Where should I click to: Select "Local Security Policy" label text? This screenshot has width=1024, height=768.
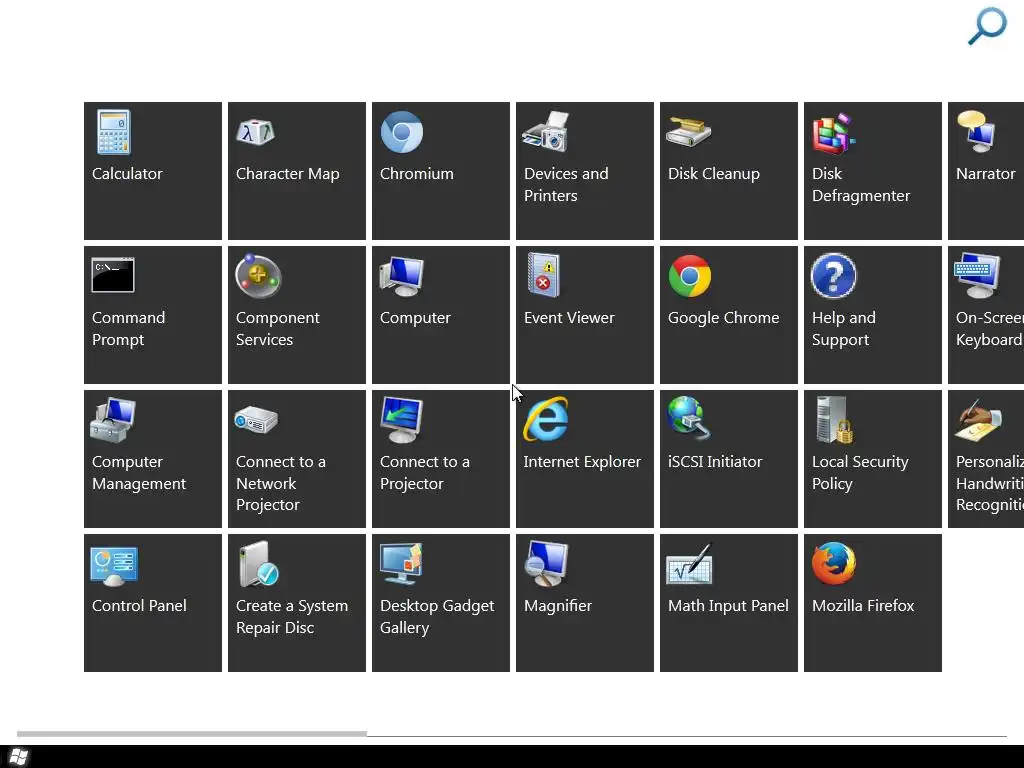pos(860,473)
